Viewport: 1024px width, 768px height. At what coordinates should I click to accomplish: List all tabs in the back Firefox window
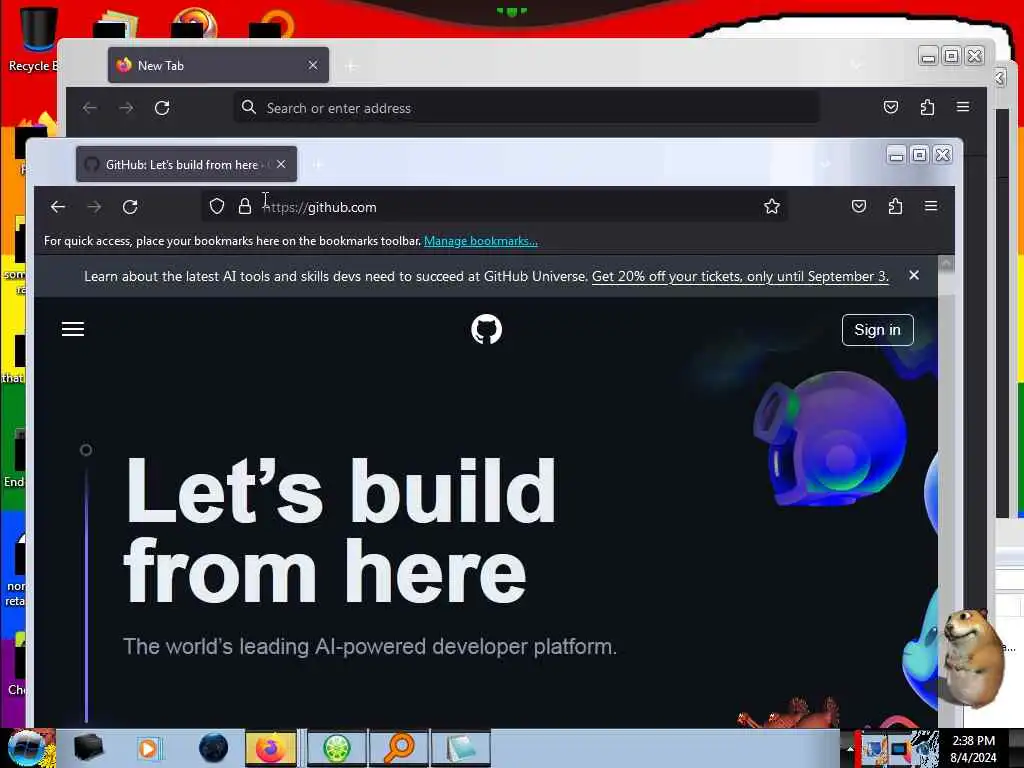coord(856,65)
